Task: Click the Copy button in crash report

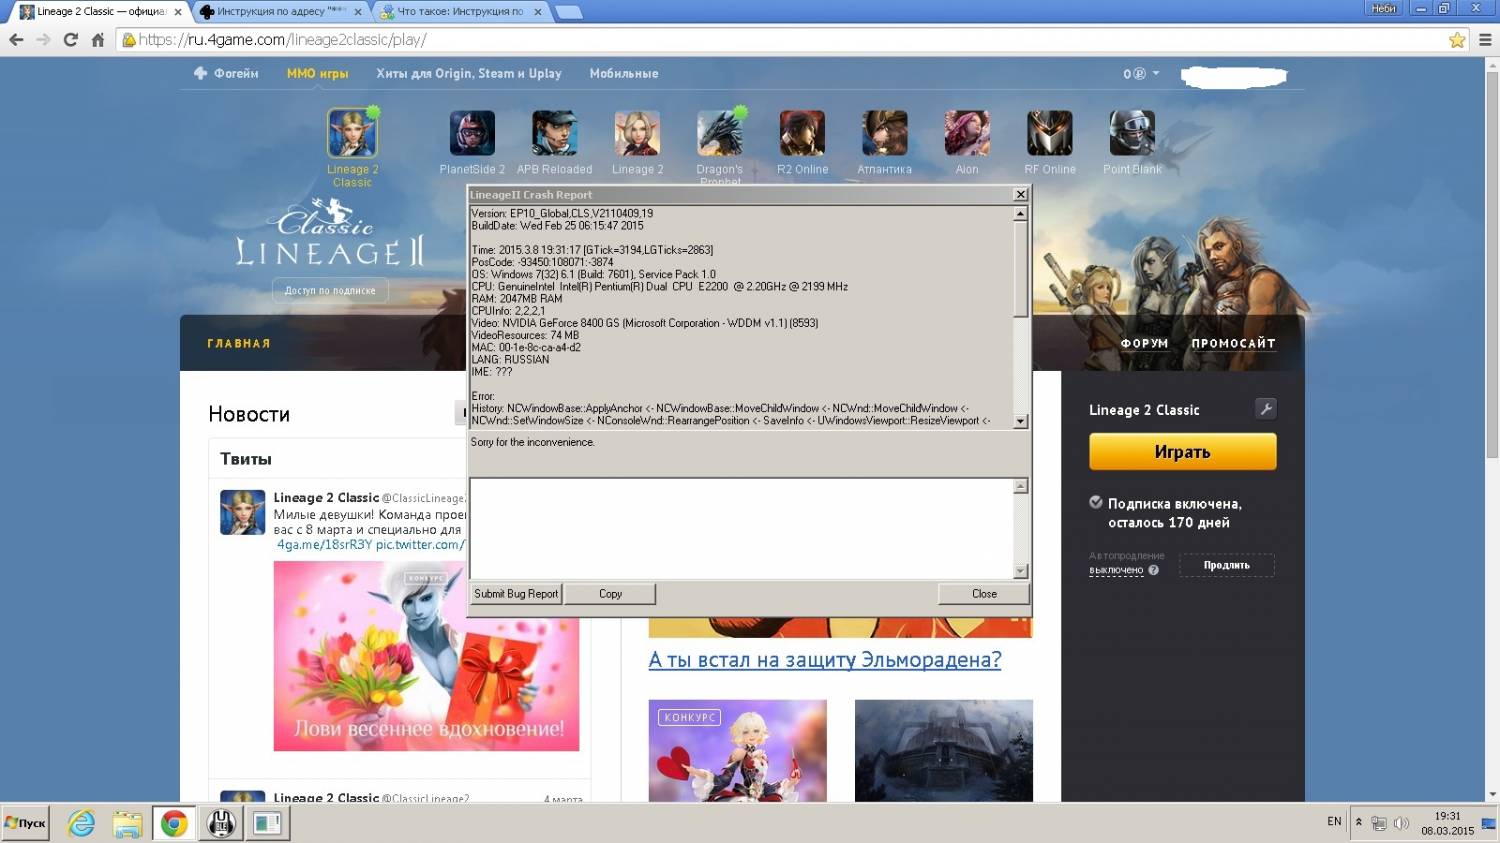Action: (610, 594)
